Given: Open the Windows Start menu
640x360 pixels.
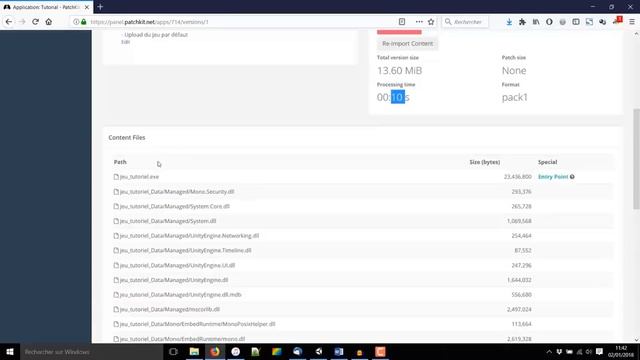Looking at the screenshot, I should [x=10, y=351].
